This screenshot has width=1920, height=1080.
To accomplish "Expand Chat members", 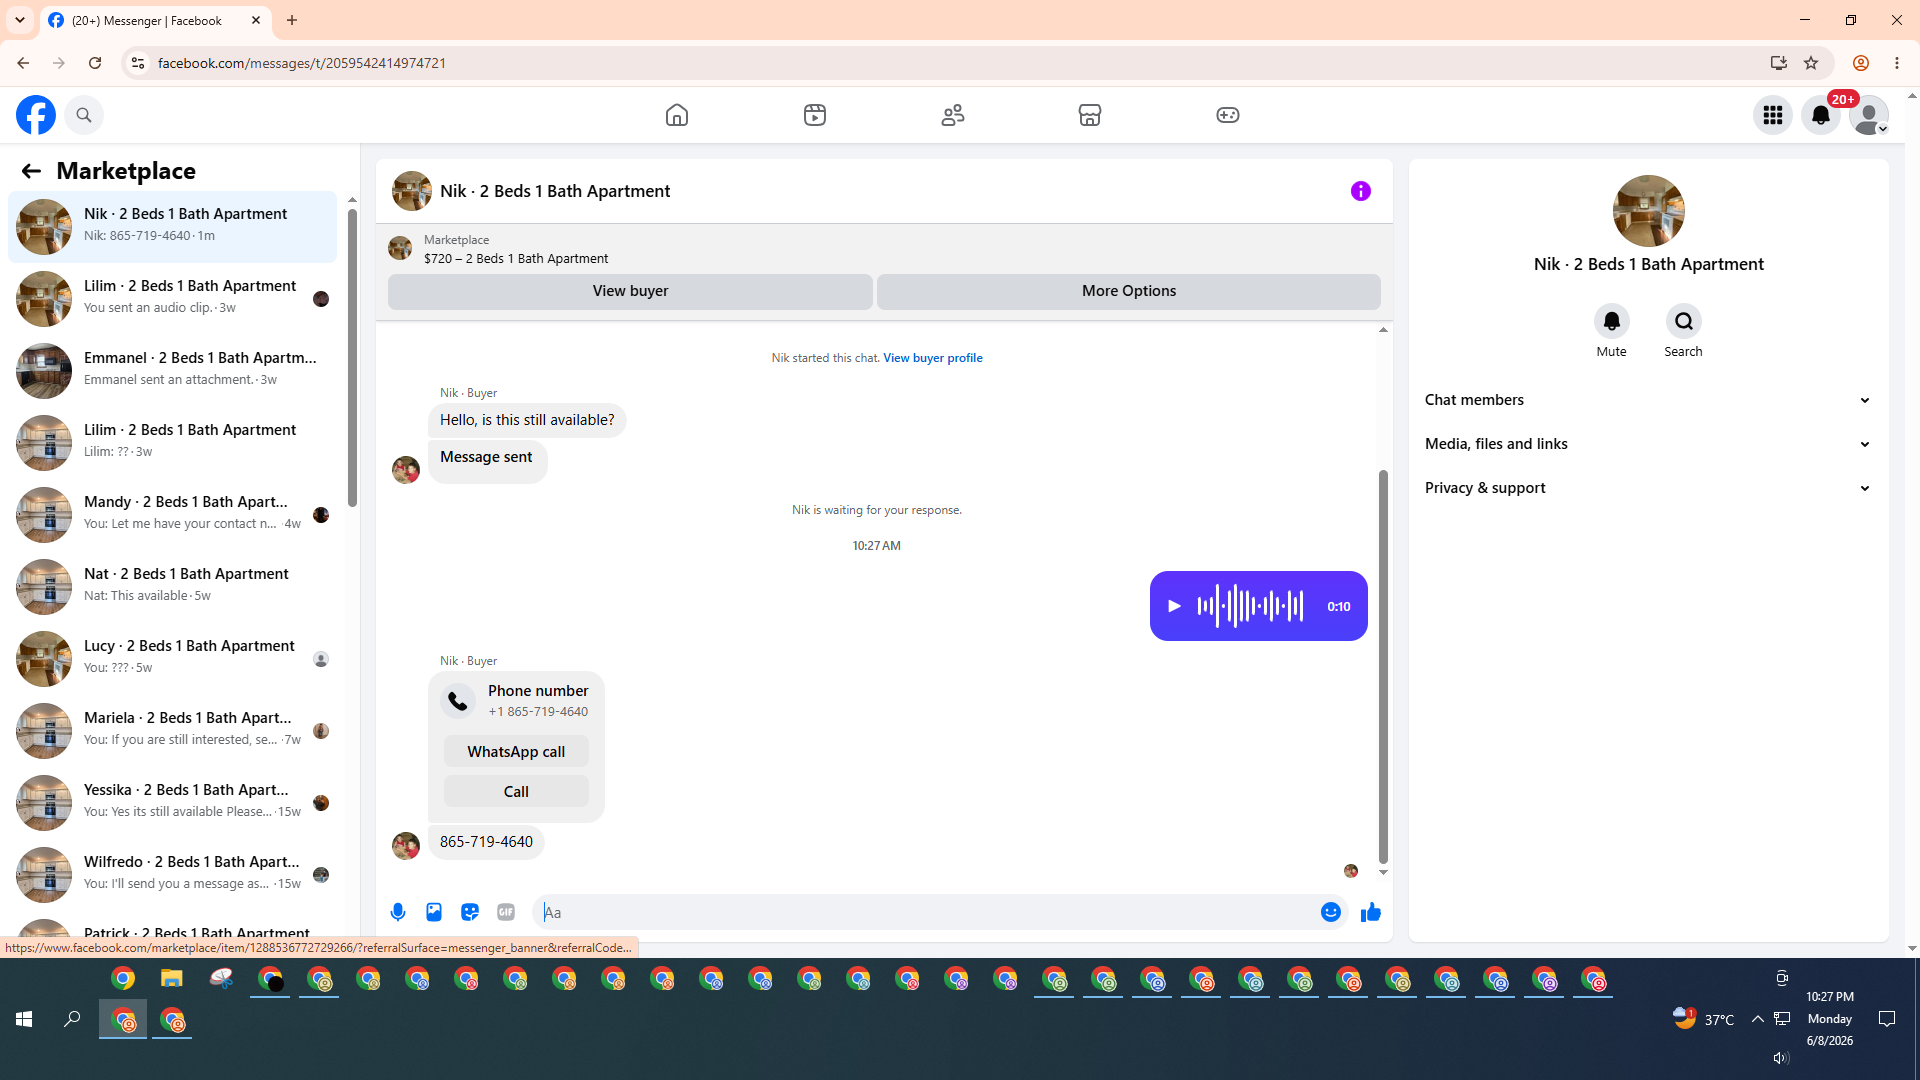I will tap(1649, 400).
